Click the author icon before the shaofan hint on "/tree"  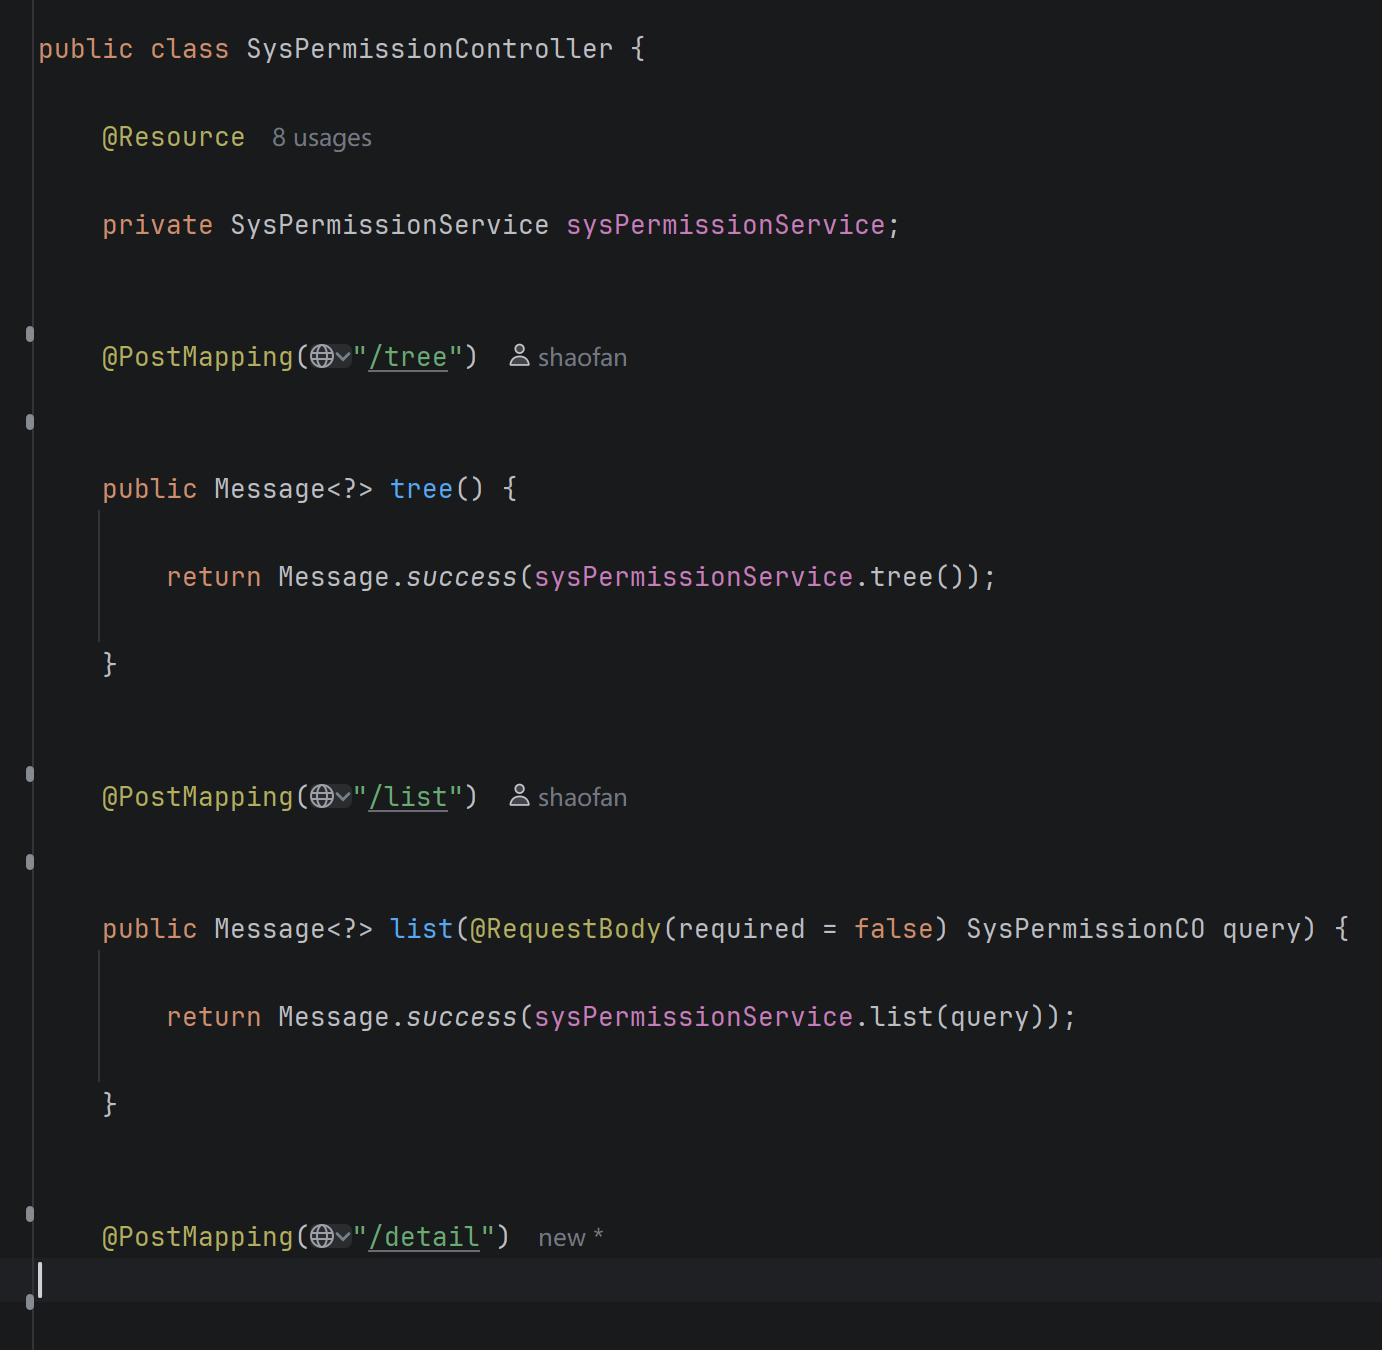point(519,356)
